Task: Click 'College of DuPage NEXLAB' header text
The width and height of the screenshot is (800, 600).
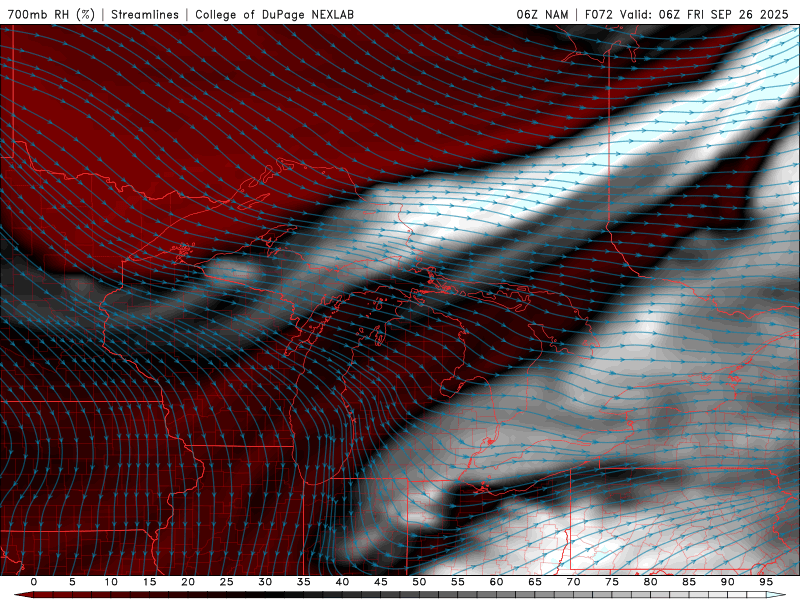Action: point(274,14)
